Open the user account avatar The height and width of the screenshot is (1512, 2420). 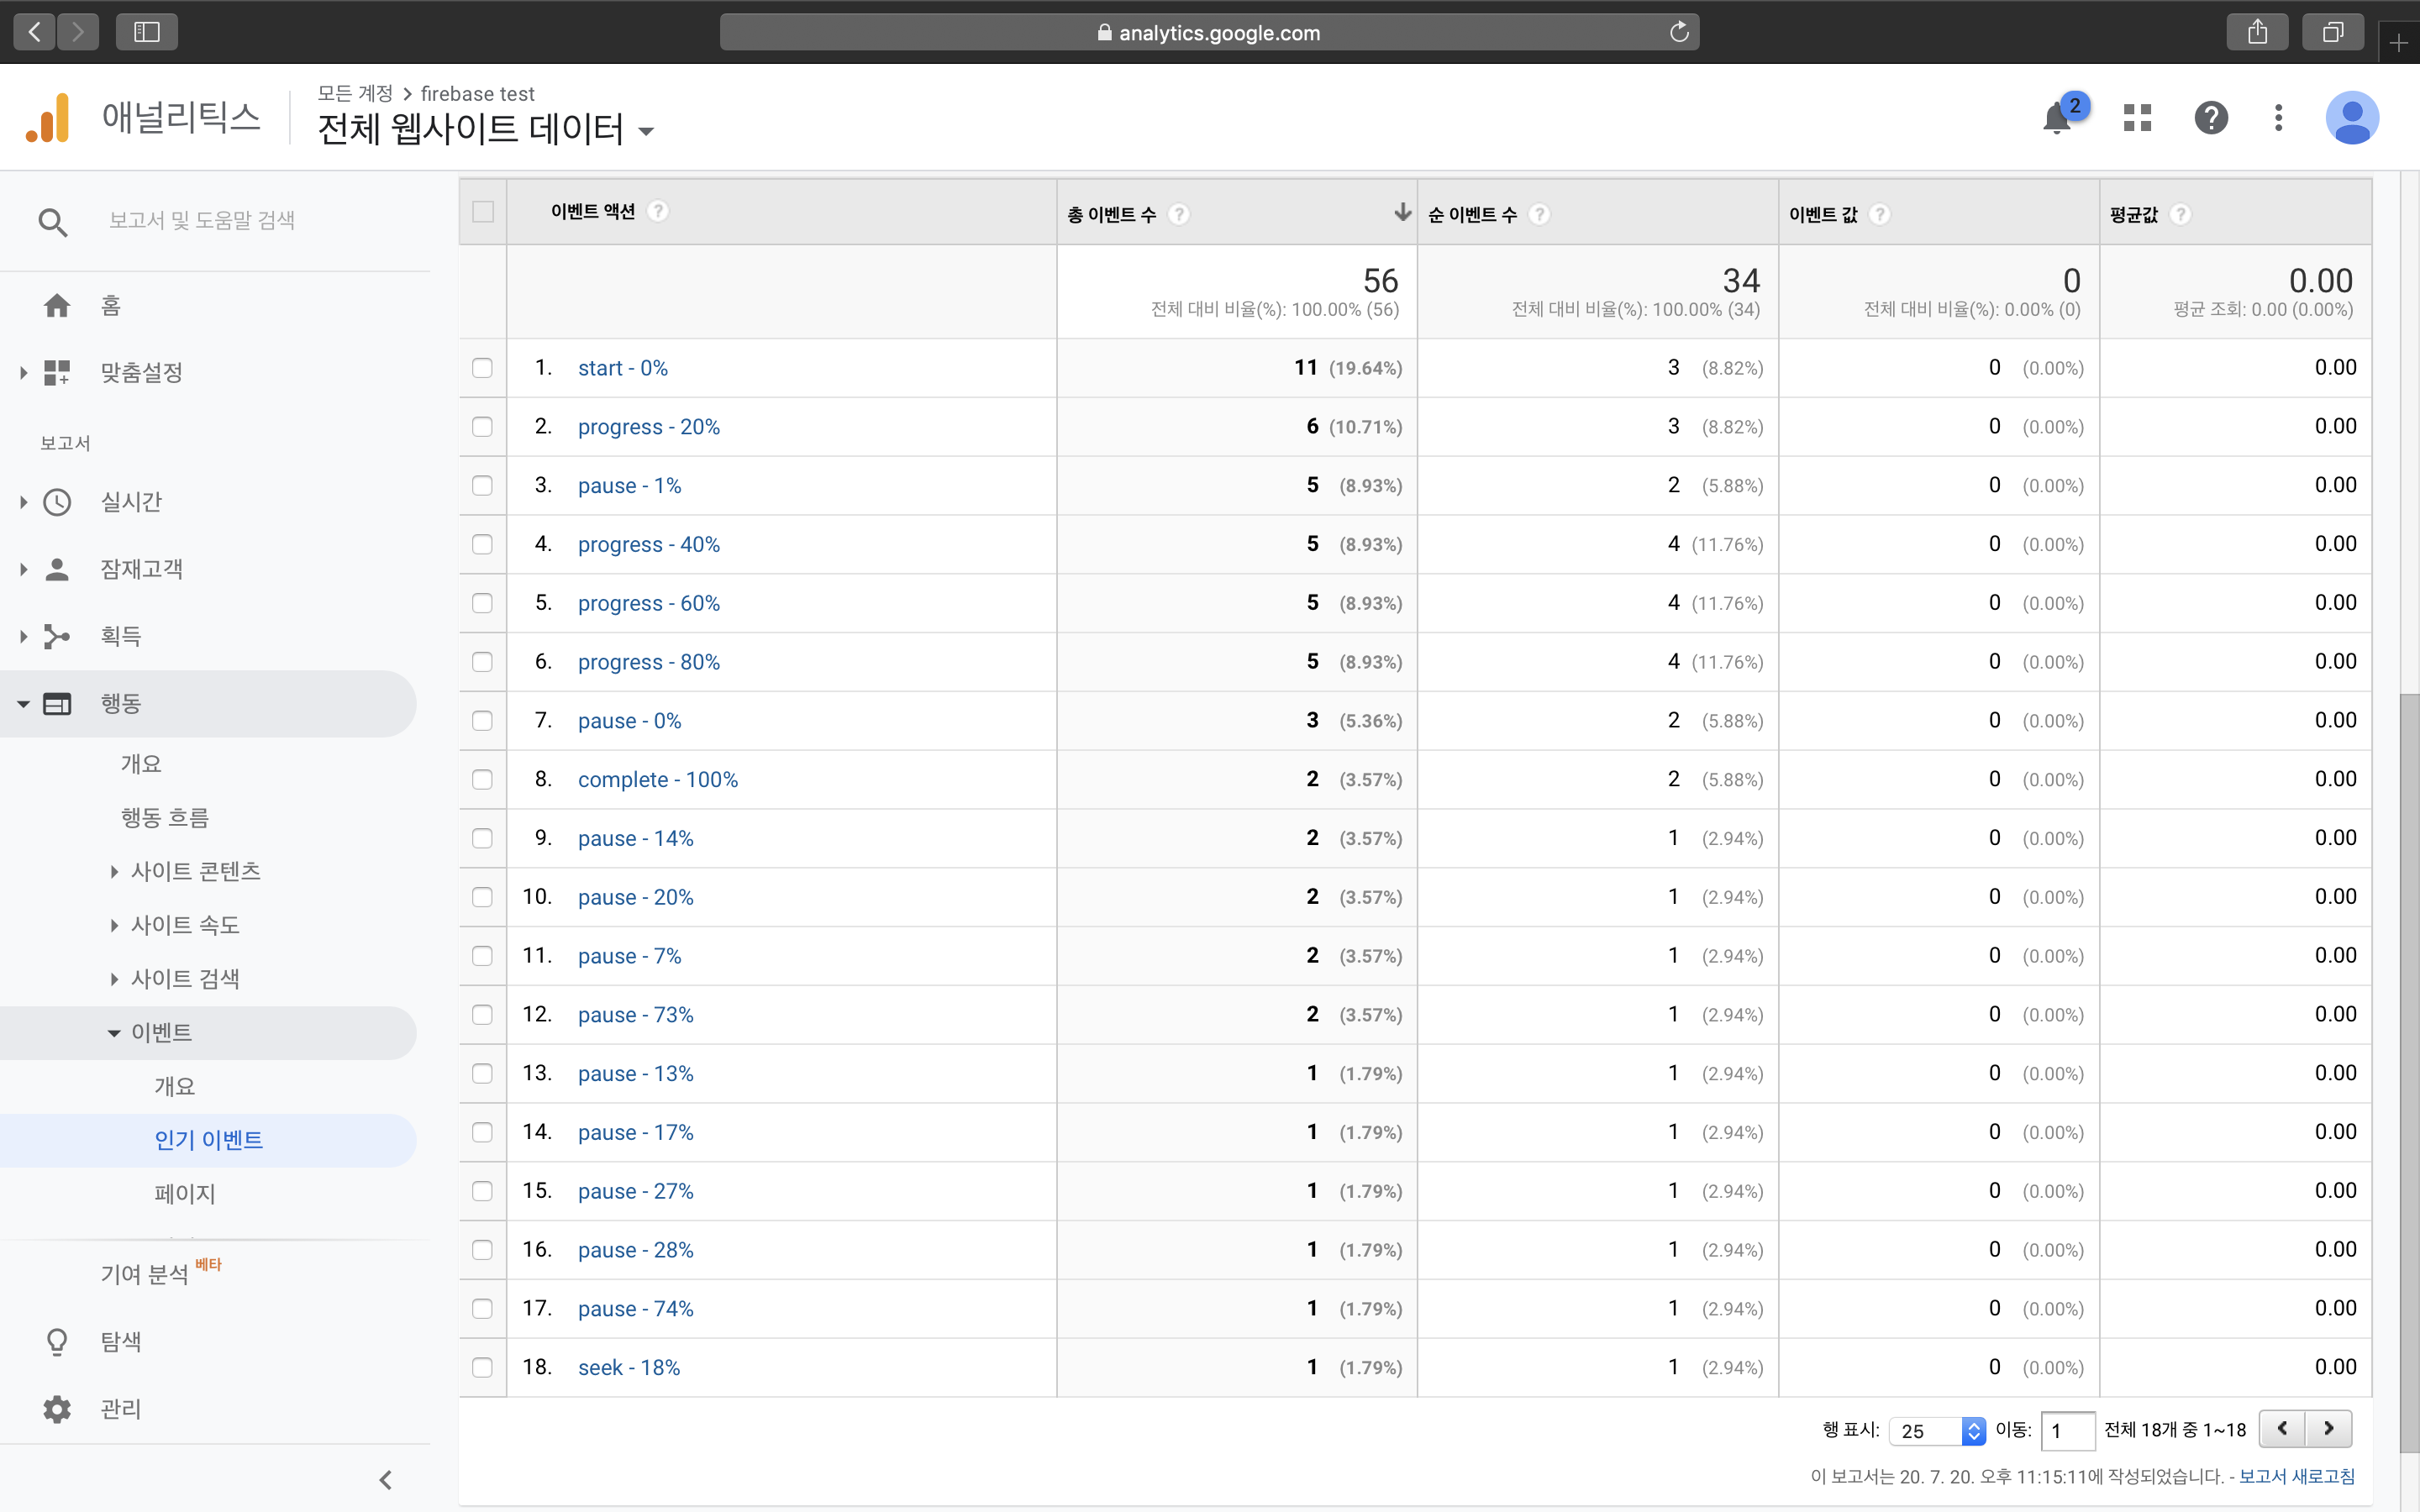point(2352,118)
